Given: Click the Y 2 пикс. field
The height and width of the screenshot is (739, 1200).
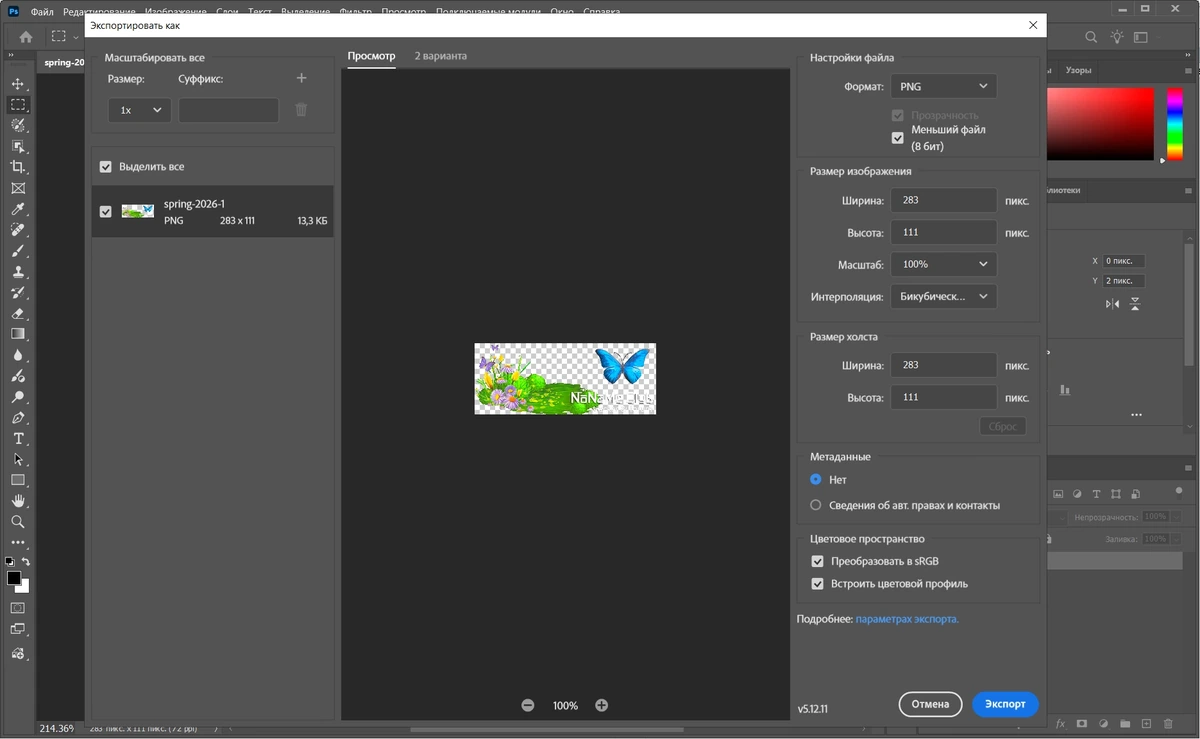Looking at the screenshot, I should (x=1124, y=281).
